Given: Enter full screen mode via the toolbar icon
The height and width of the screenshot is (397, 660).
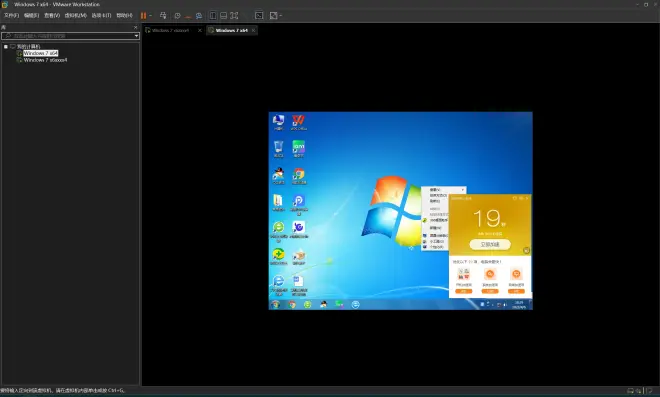Looking at the screenshot, I should coord(234,16).
